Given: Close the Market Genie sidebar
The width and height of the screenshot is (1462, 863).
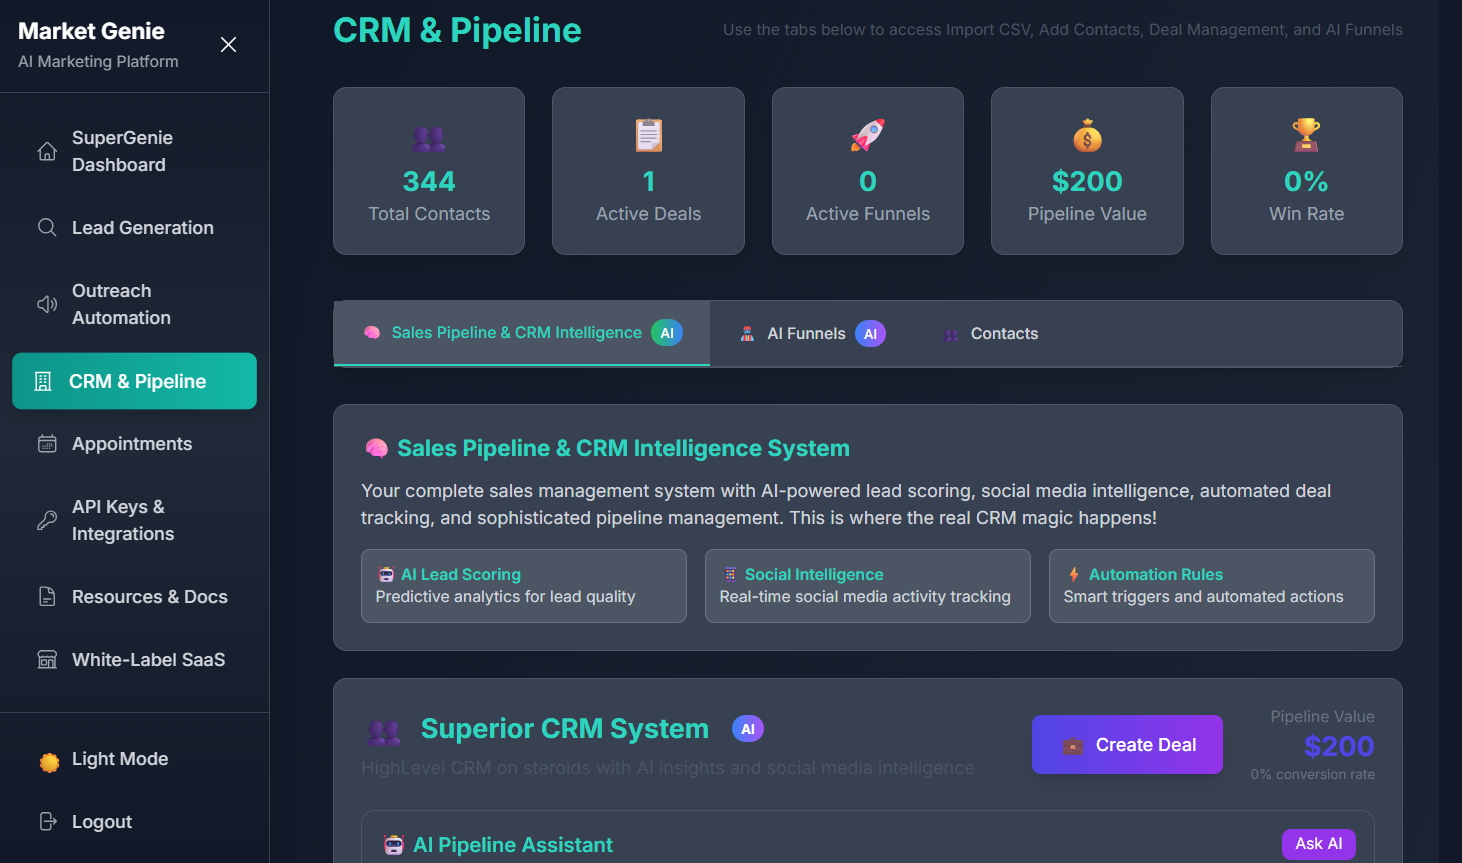Looking at the screenshot, I should point(228,44).
